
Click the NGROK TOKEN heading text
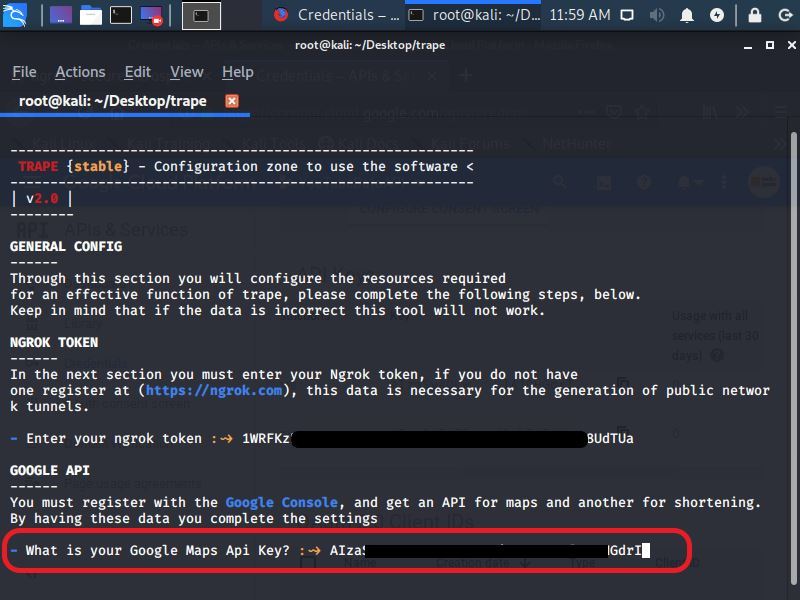pyautogui.click(x=54, y=342)
